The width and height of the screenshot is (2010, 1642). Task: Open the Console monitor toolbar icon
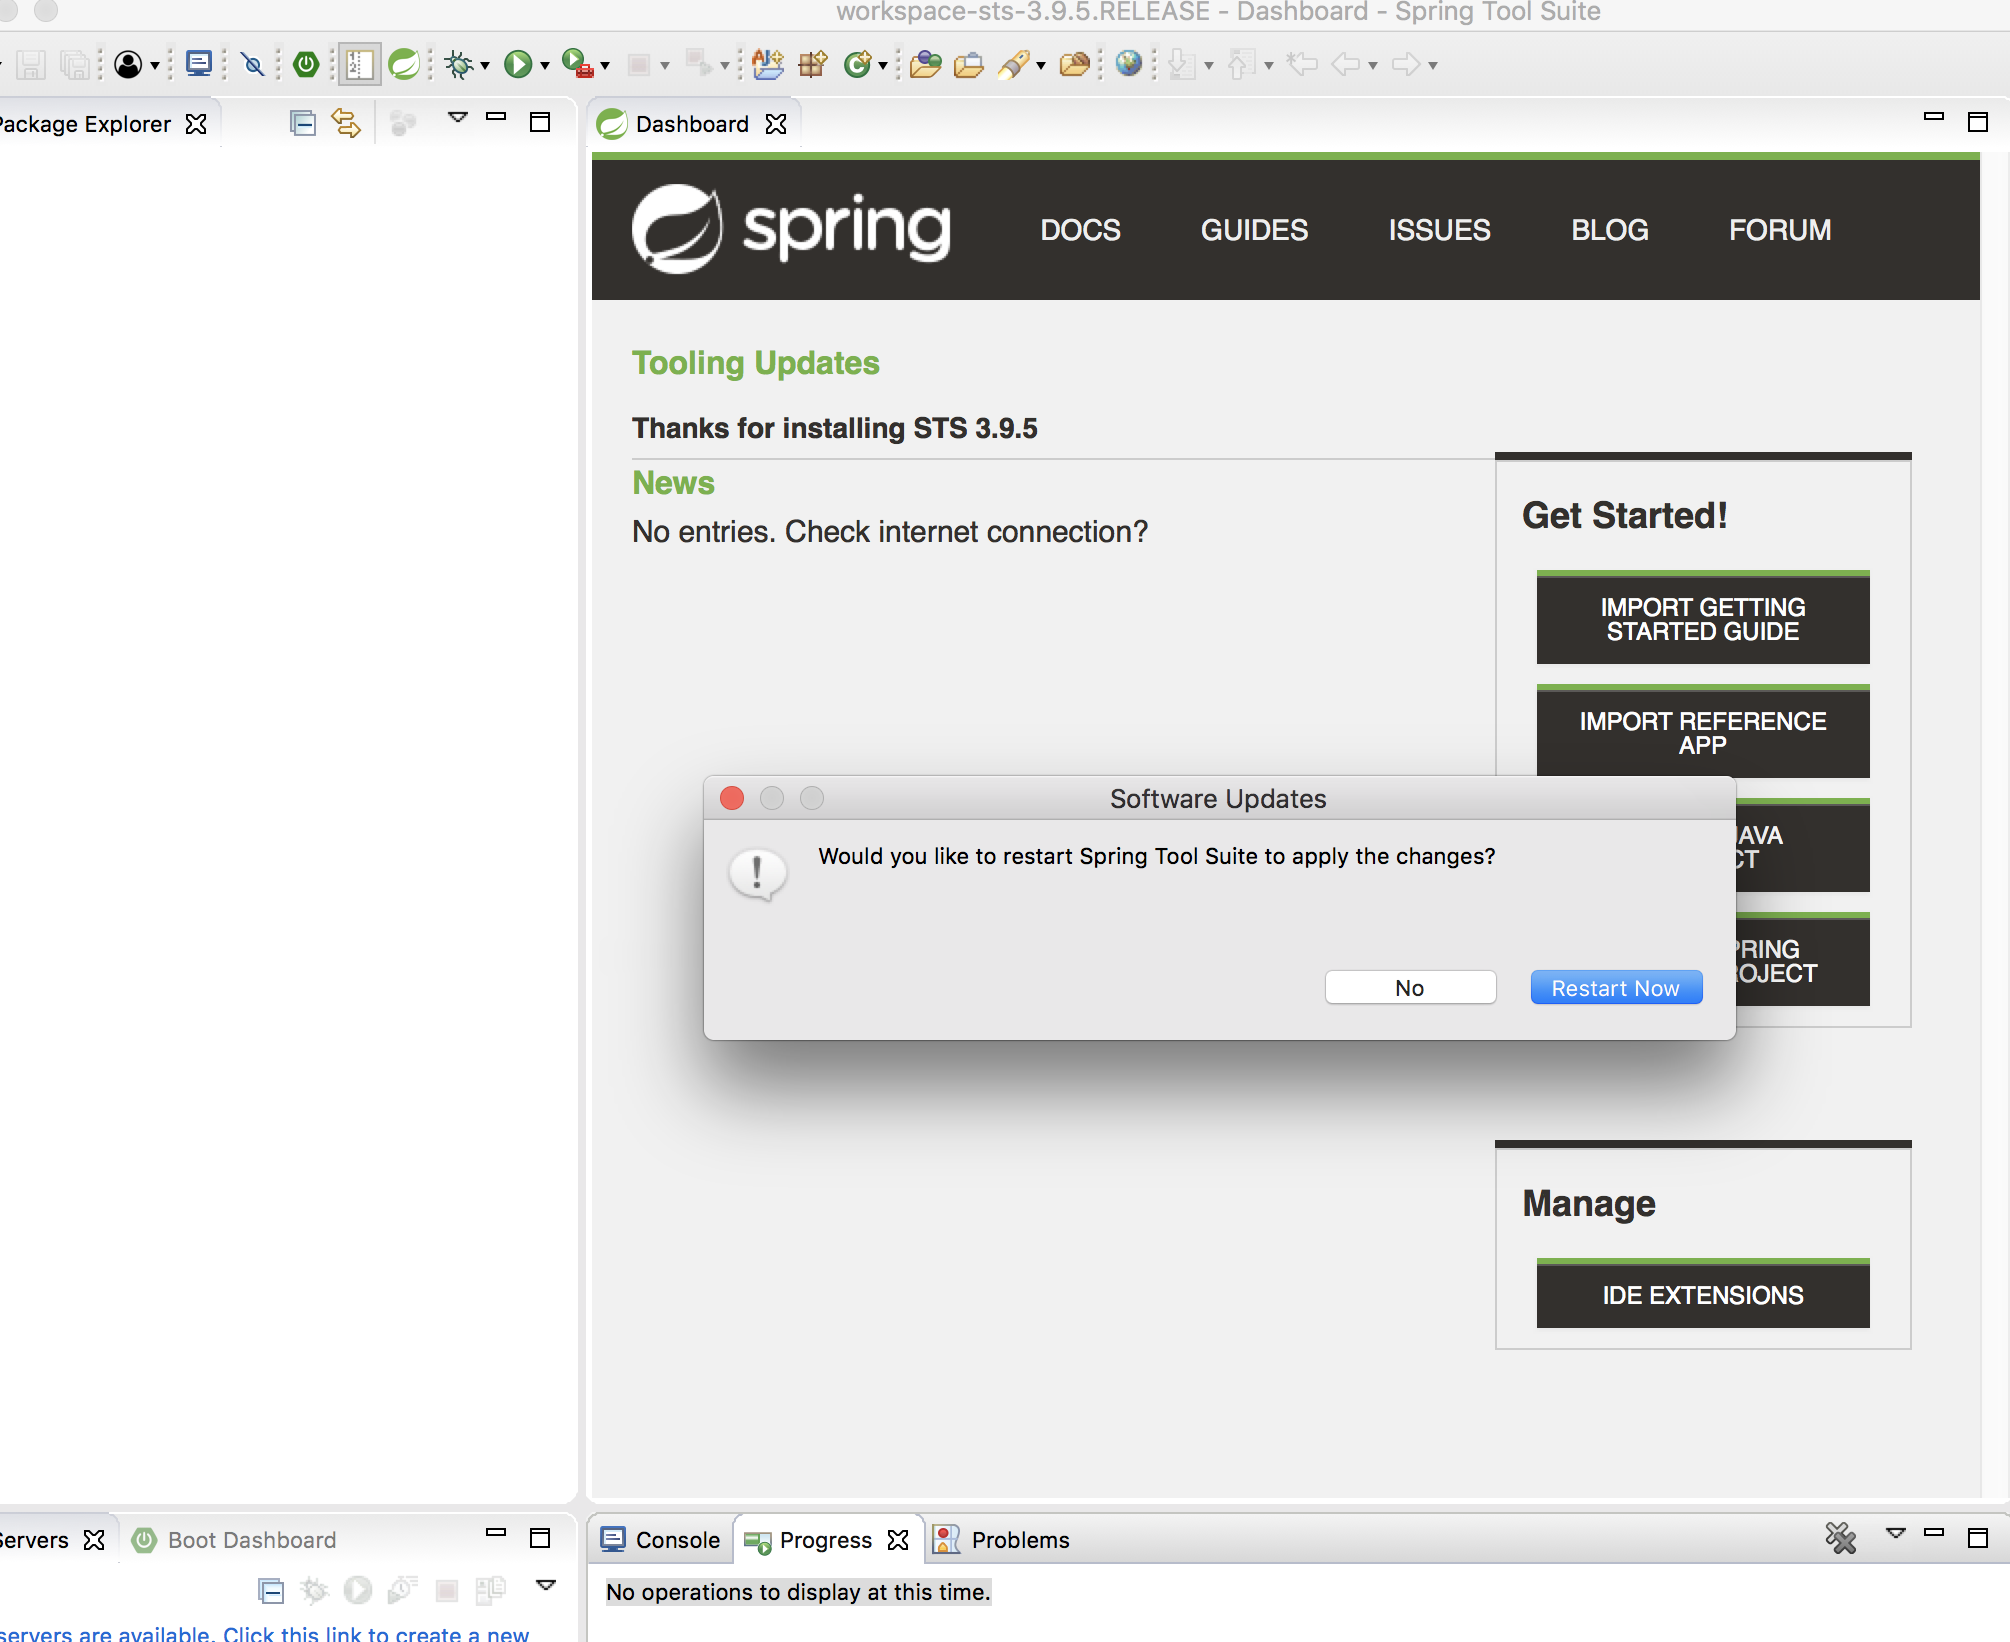(x=199, y=64)
